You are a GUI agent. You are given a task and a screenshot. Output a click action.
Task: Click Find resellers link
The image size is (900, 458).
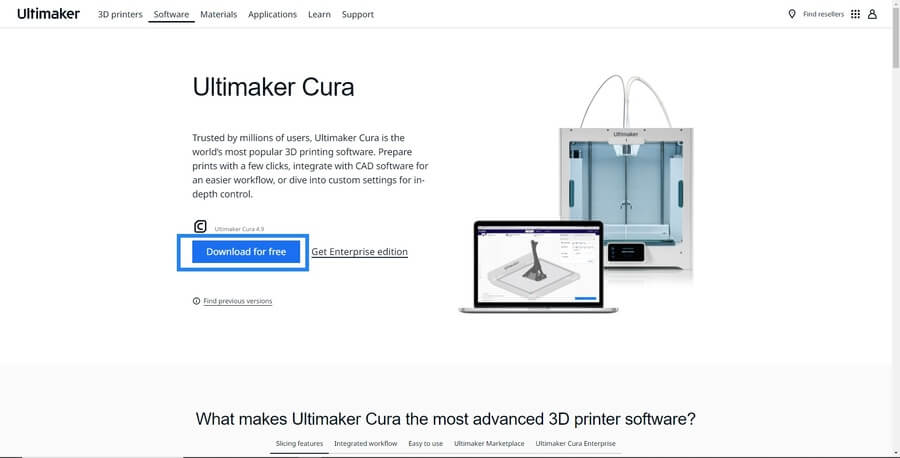click(x=823, y=14)
